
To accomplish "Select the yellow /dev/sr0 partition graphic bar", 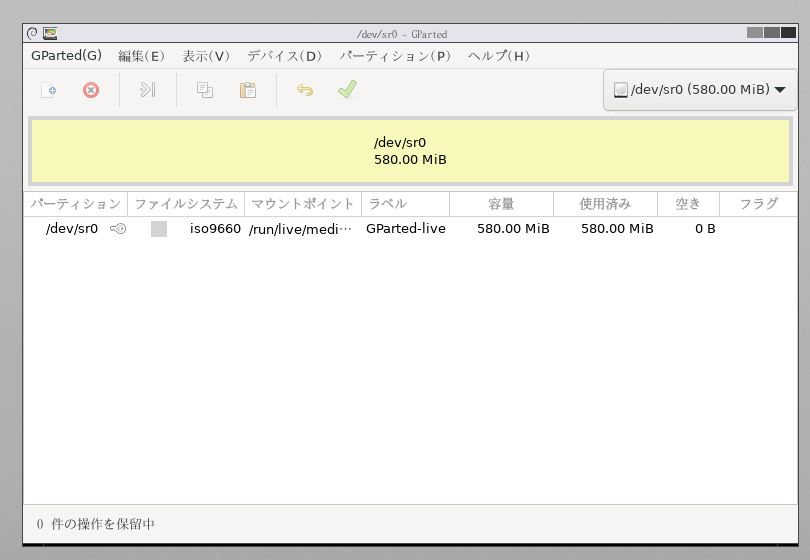I will coord(410,151).
